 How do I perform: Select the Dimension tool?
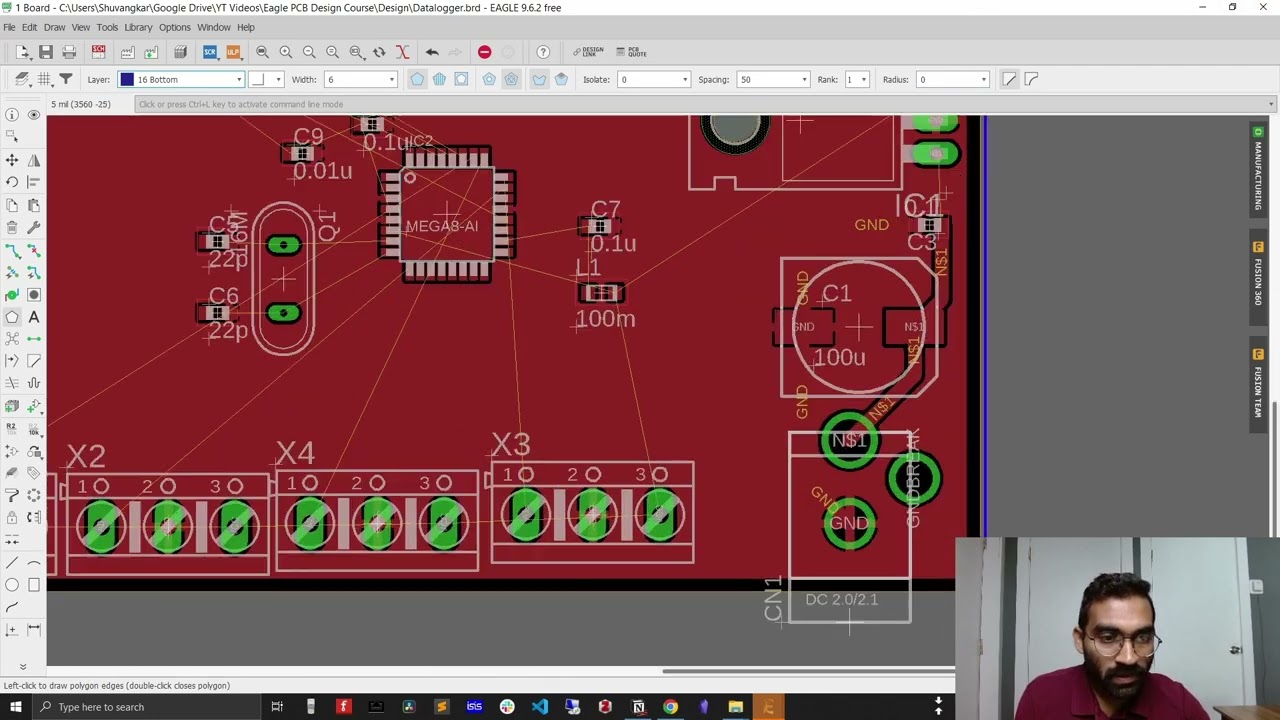click(34, 629)
